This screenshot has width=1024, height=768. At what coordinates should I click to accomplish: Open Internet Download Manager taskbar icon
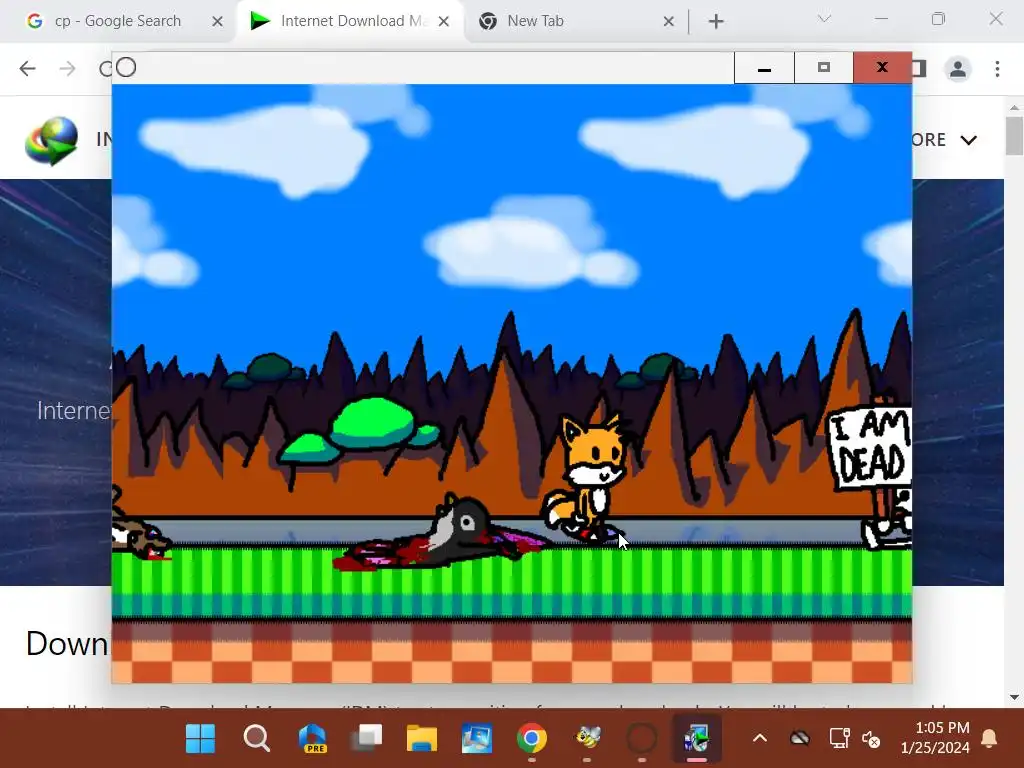[697, 739]
